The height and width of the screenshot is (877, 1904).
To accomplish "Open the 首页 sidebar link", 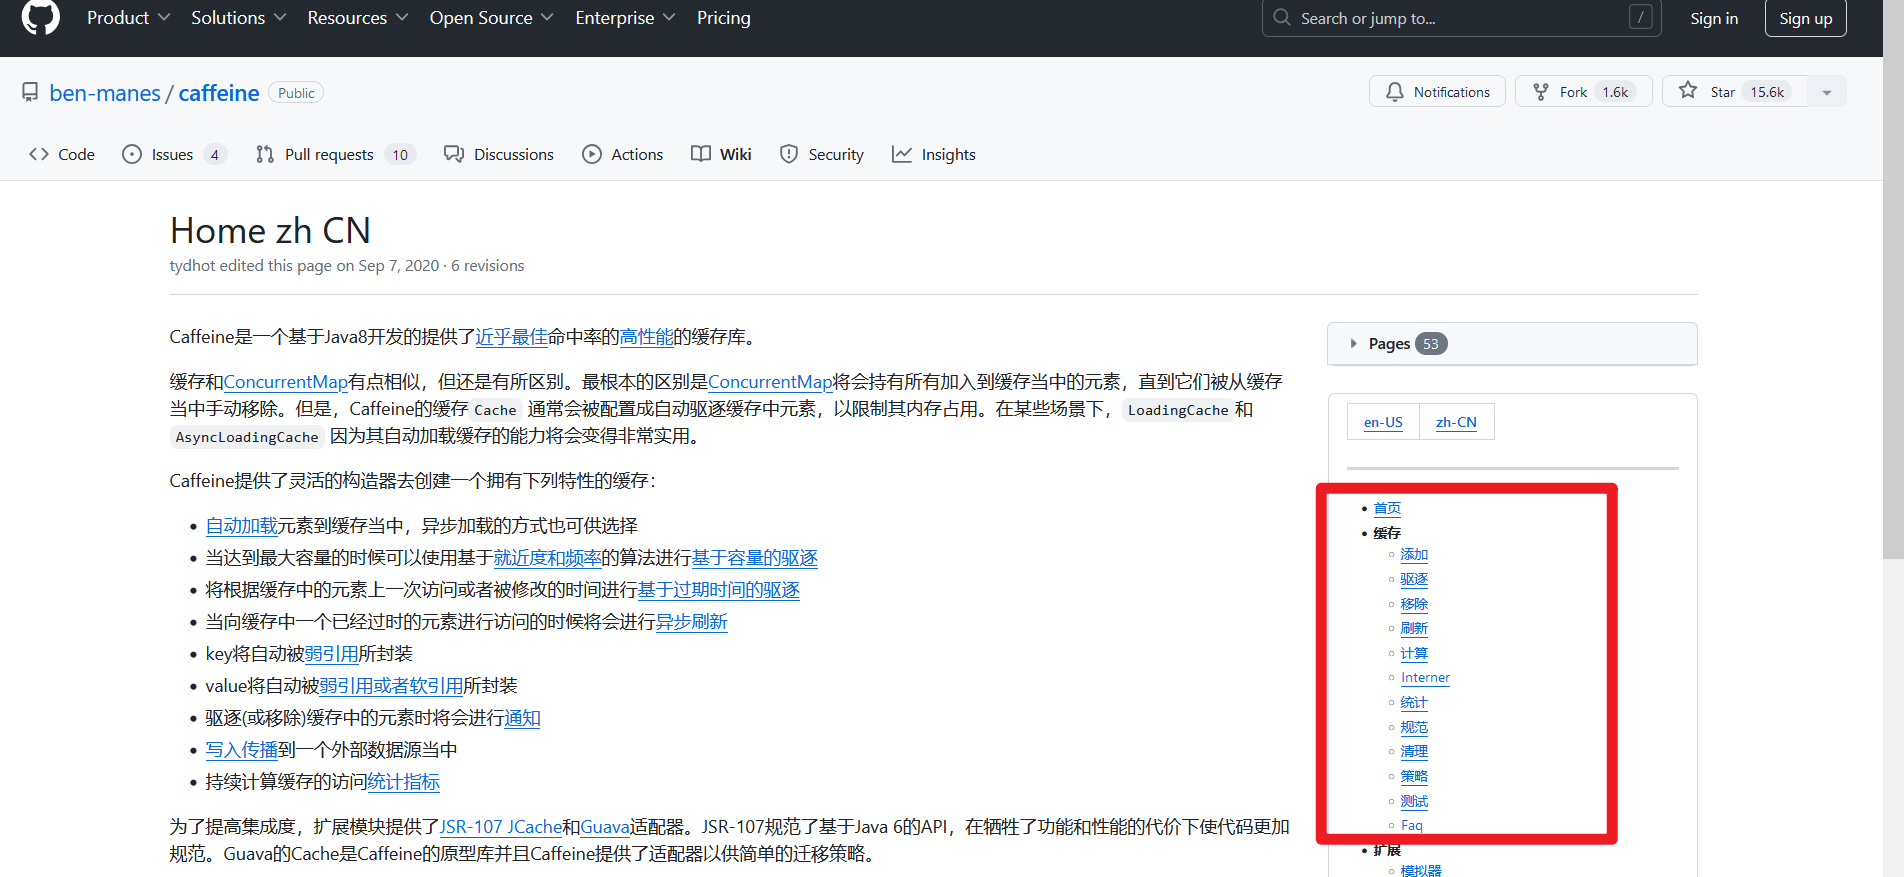I will click(x=1387, y=508).
